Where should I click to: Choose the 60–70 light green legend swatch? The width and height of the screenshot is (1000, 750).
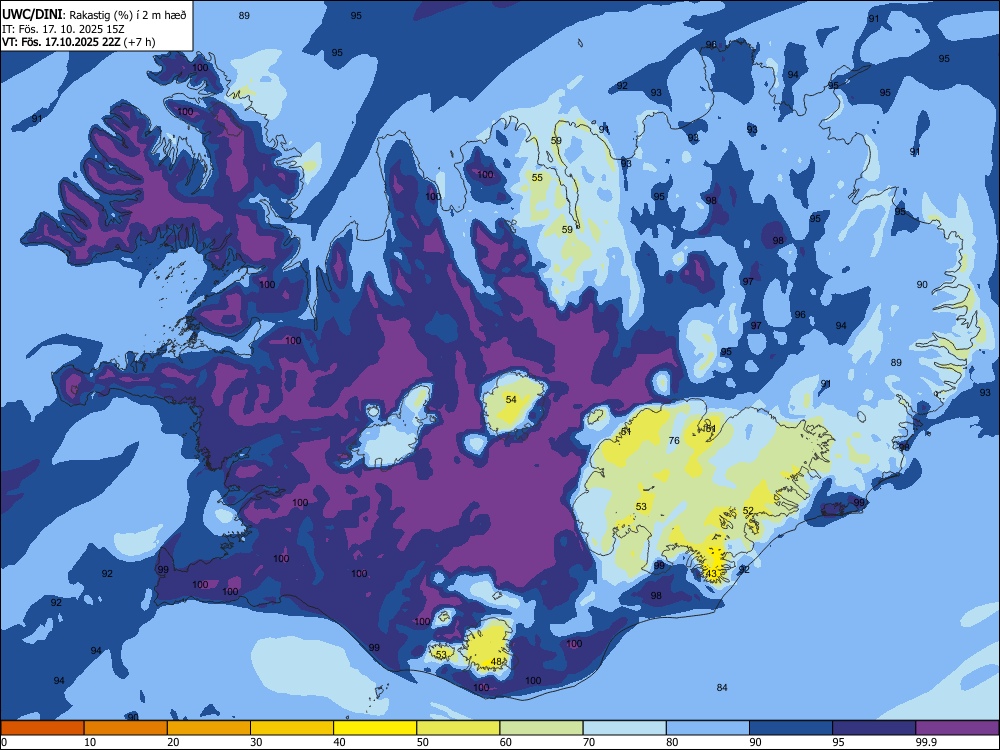pos(541,728)
